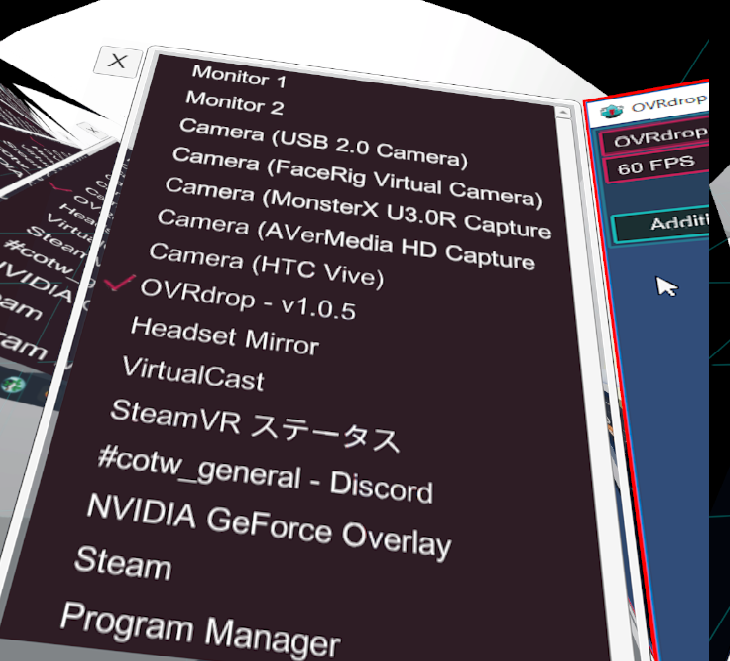Click OVRdrop source field in right panel
The height and width of the screenshot is (661, 730).
[x=654, y=138]
